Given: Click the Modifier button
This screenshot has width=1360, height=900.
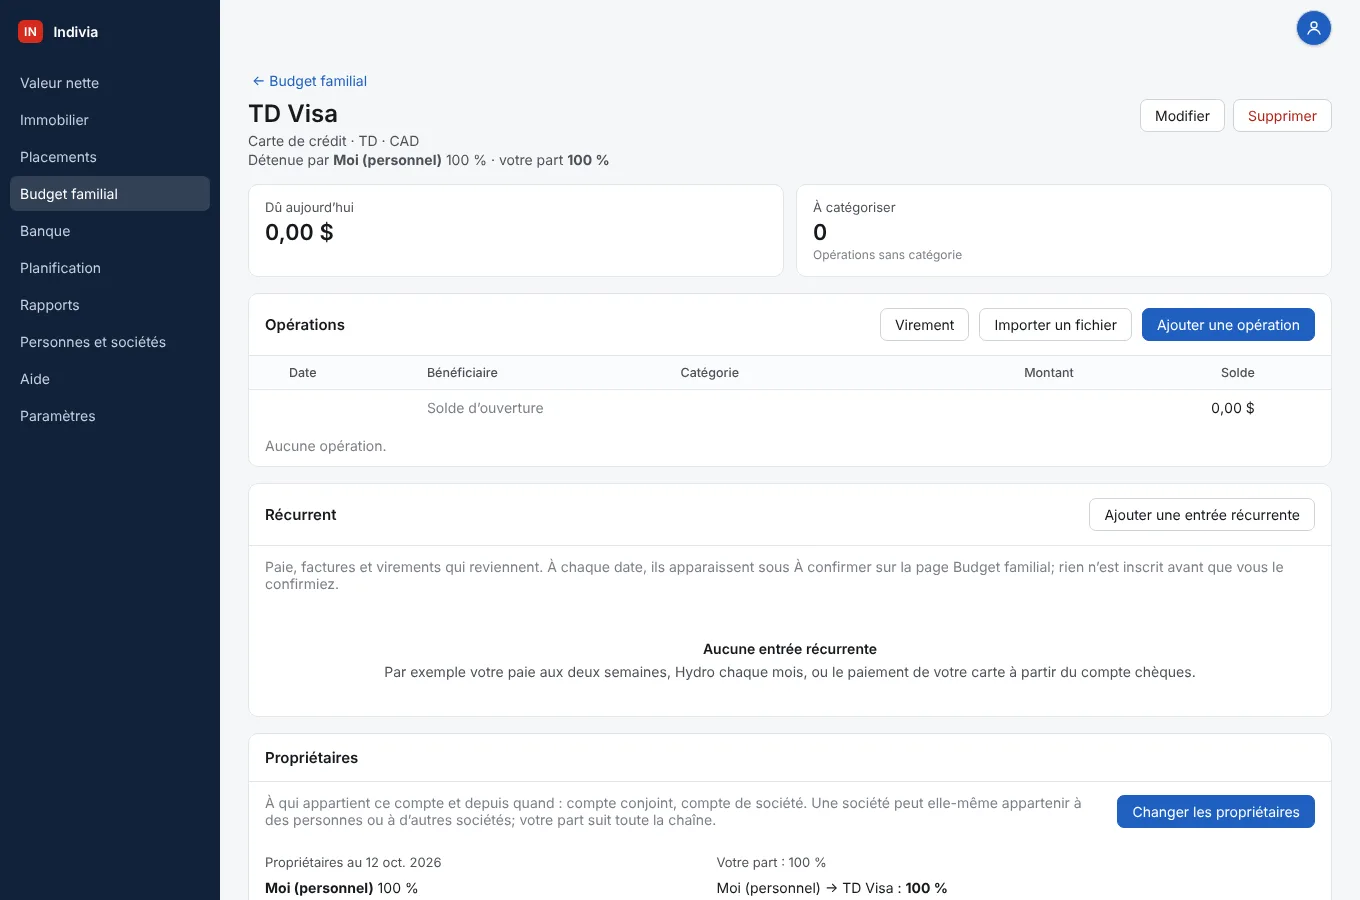Looking at the screenshot, I should click(1182, 116).
